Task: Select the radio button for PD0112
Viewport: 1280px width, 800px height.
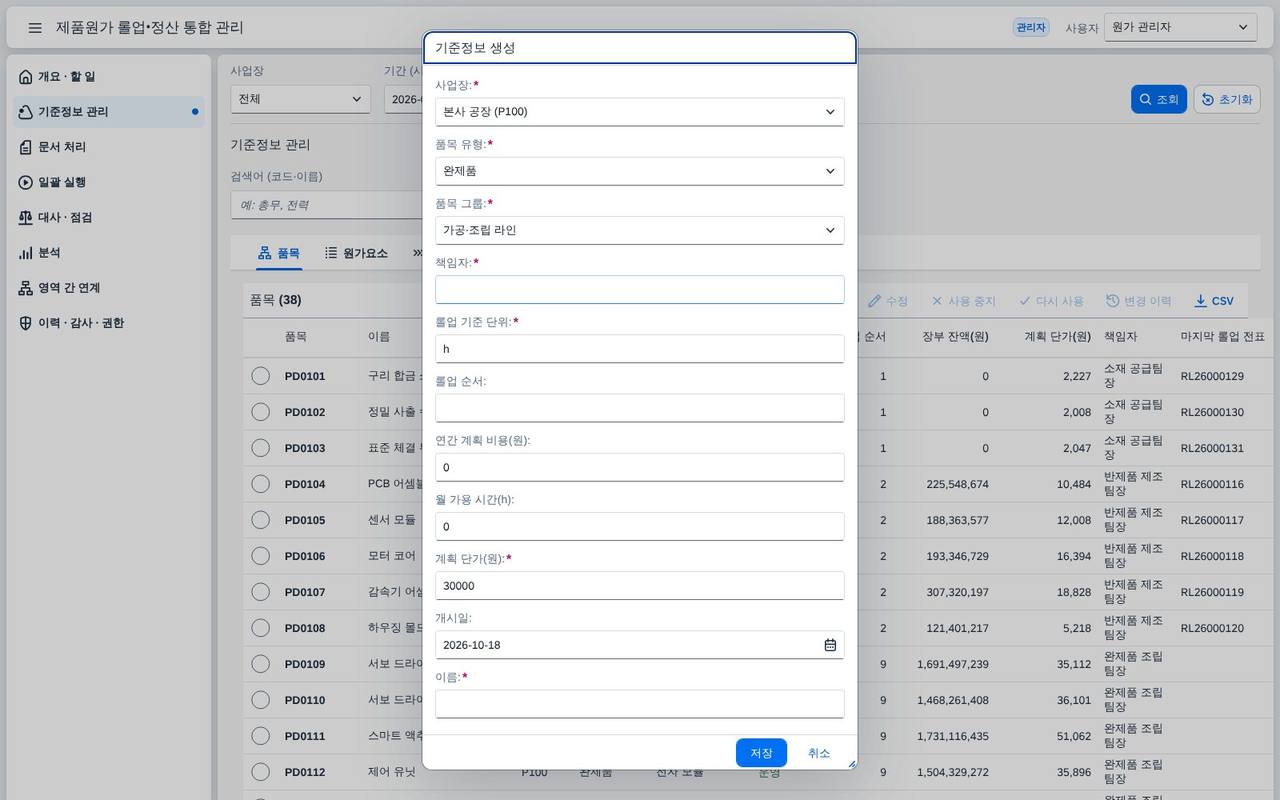Action: 261,772
